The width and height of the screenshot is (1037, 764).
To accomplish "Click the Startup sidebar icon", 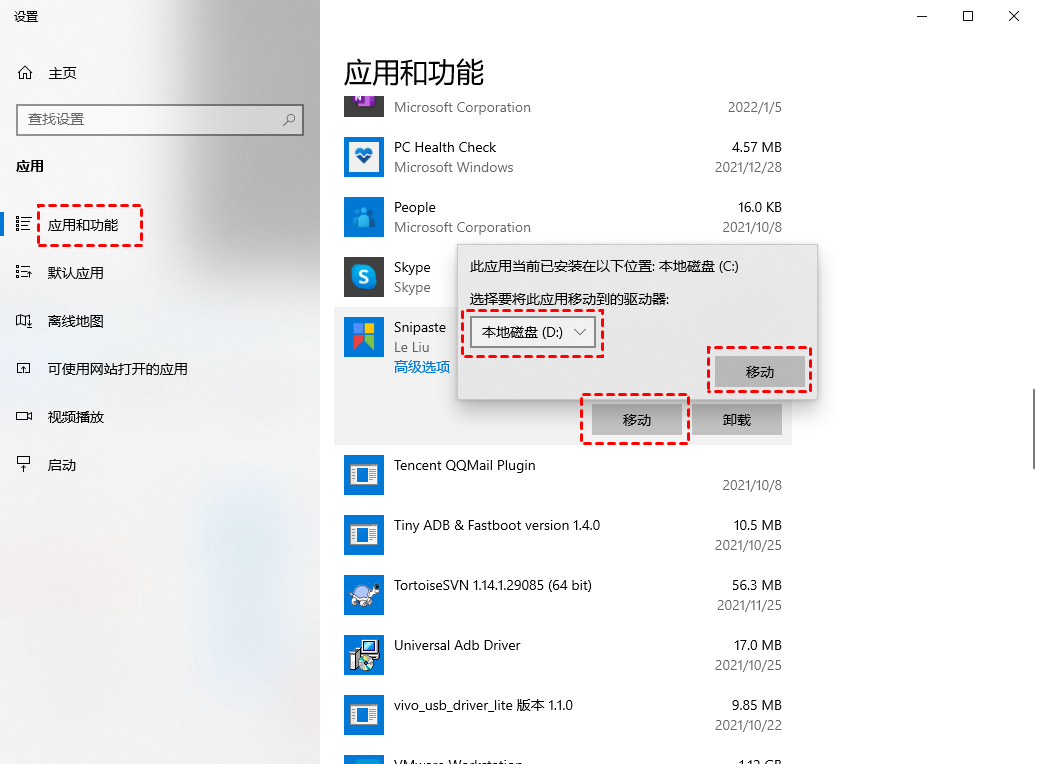I will (24, 464).
